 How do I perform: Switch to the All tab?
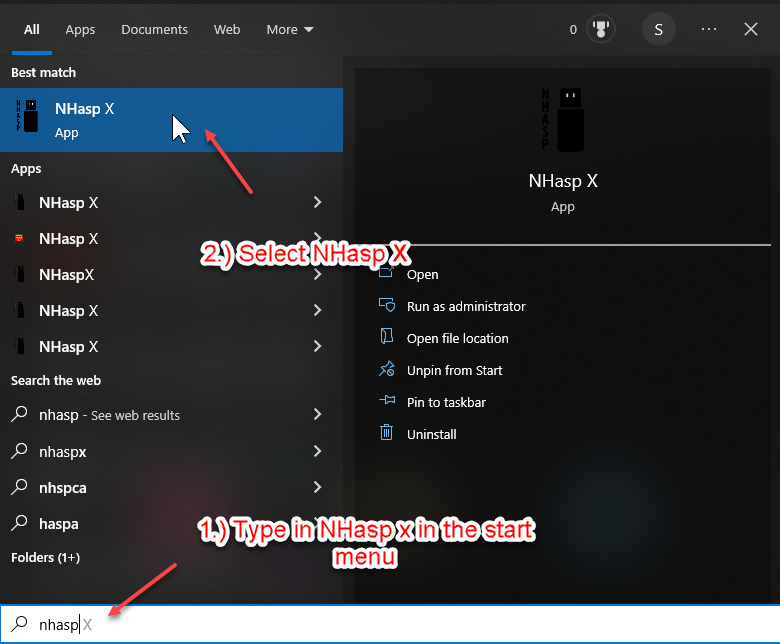pyautogui.click(x=32, y=29)
